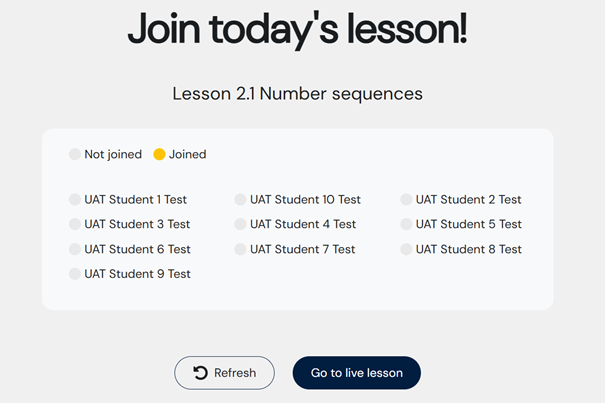Click the grey Not joined legend dot
This screenshot has height=403, width=605.
point(75,154)
